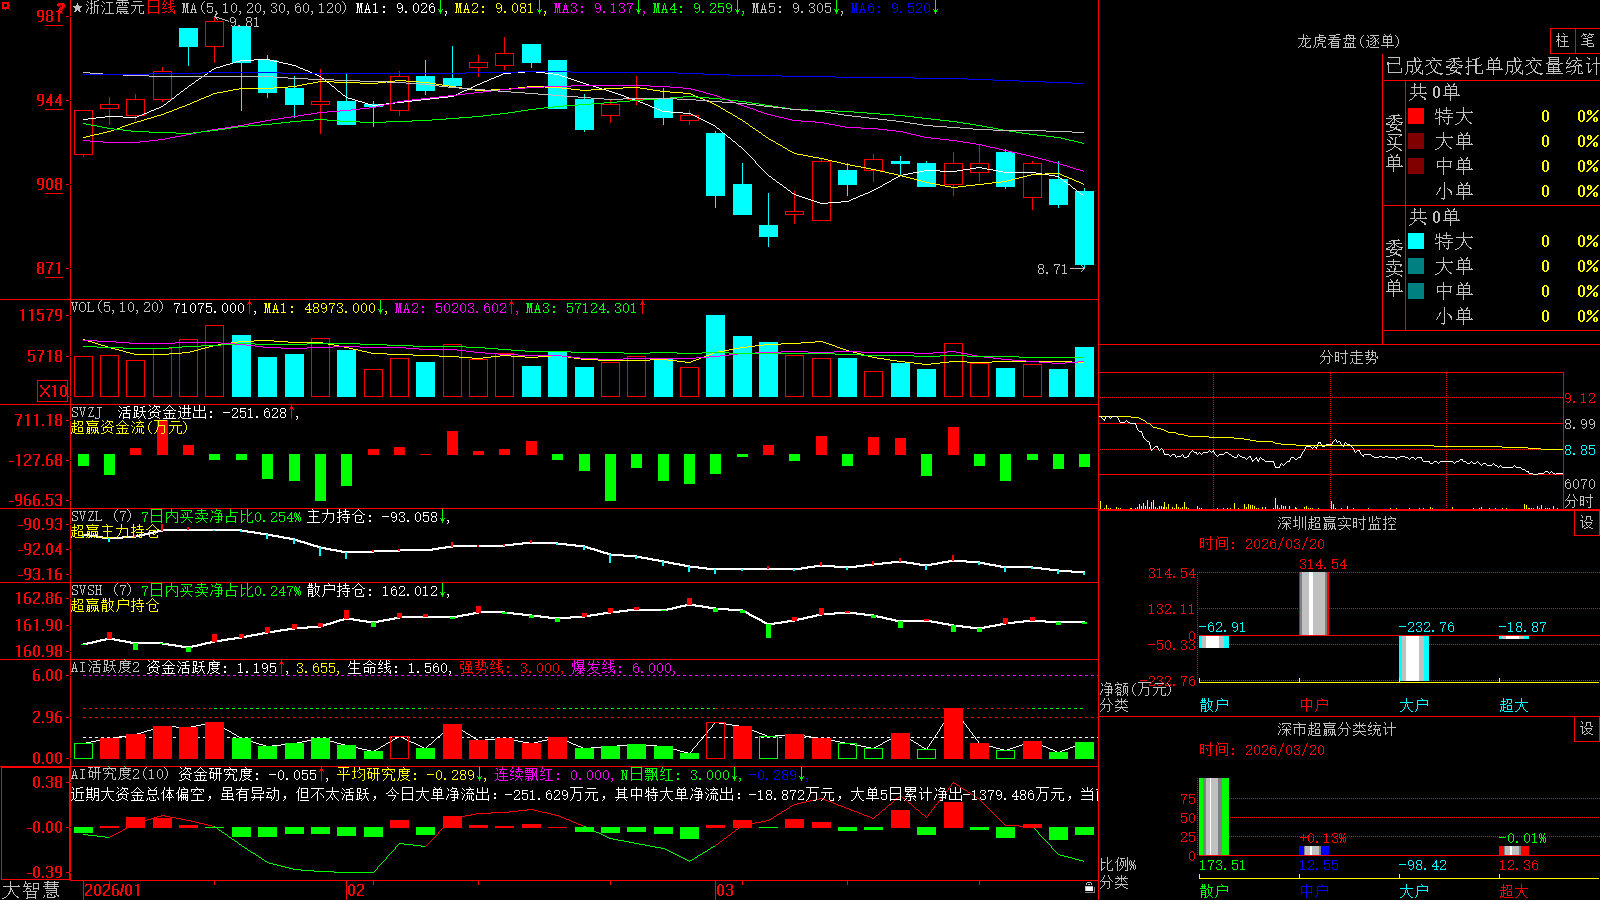Click the AI研究度2(10) indicator label
This screenshot has height=900, width=1600.
120,774
